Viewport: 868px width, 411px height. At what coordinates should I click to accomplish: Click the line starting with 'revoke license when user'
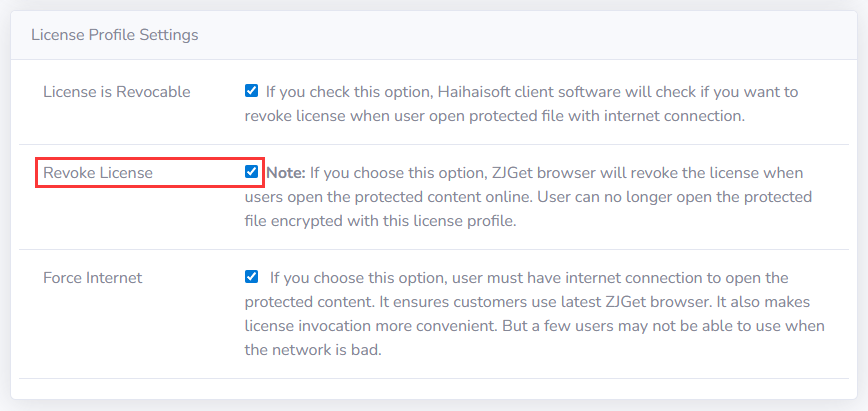tap(495, 116)
